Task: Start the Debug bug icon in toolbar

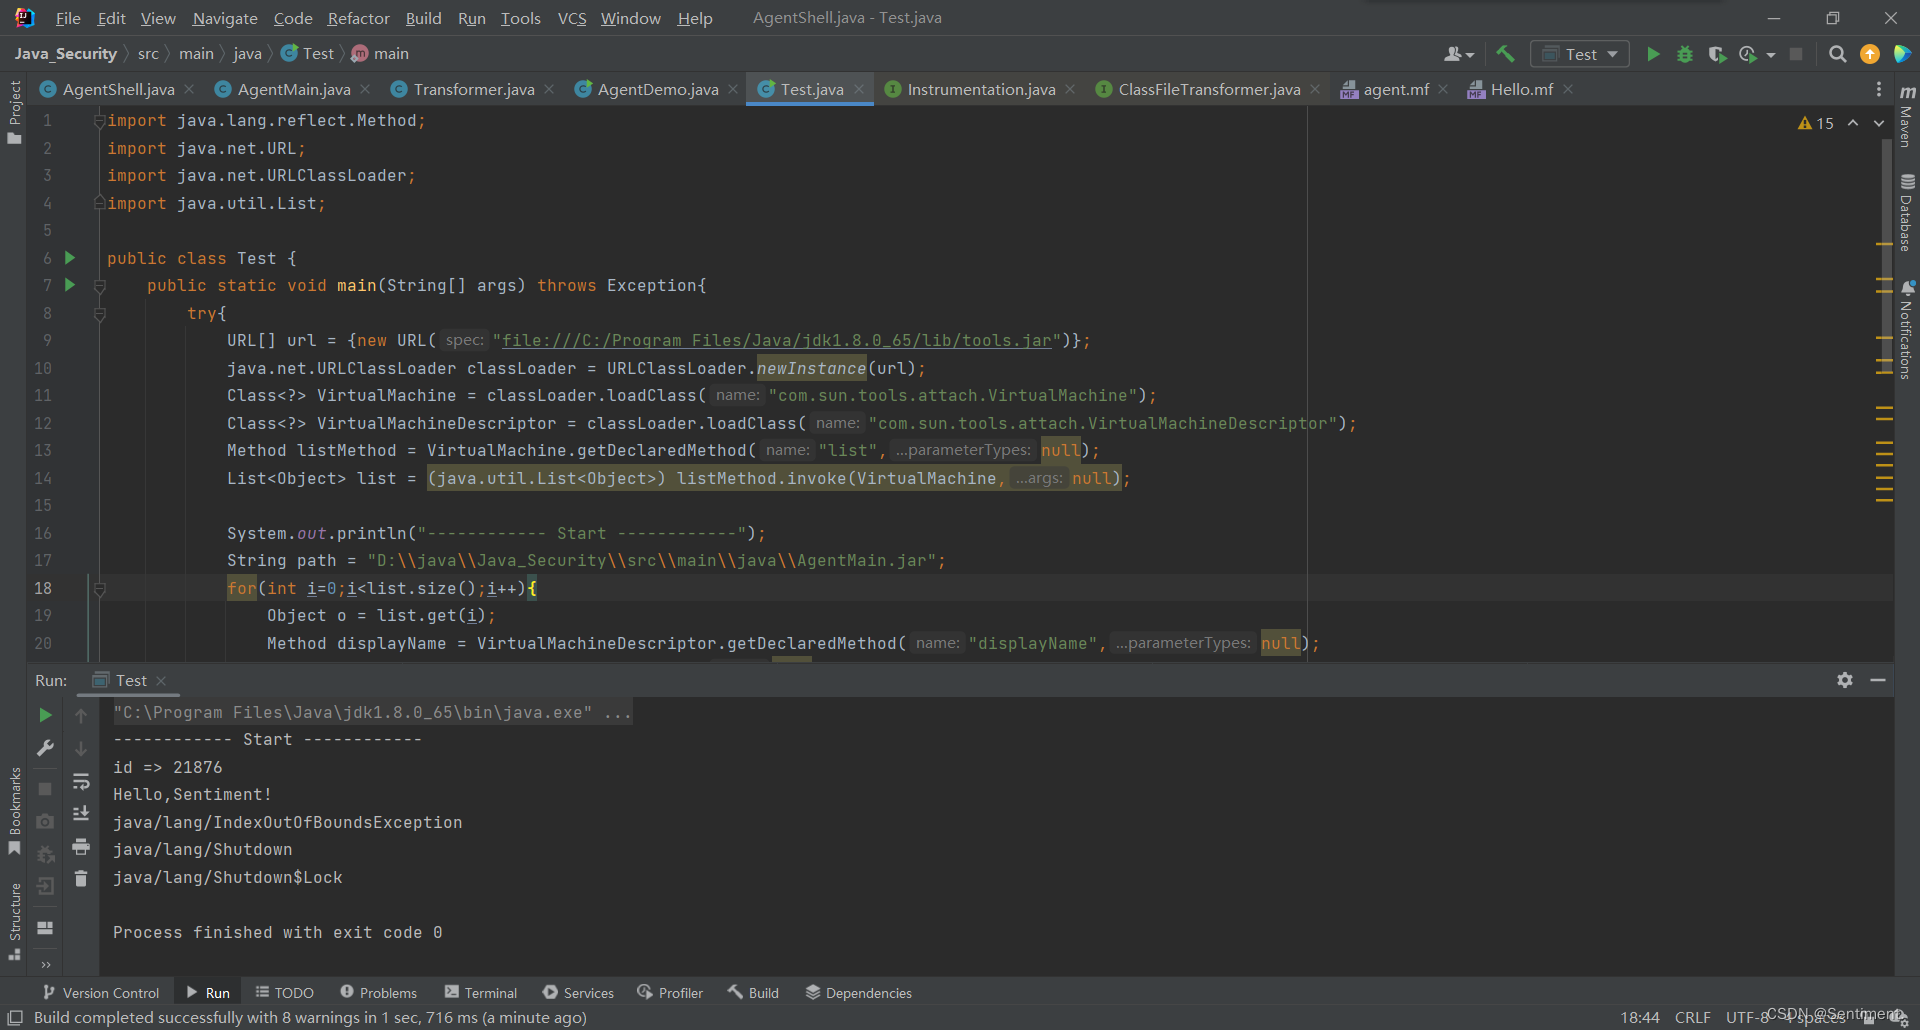Action: [1685, 54]
